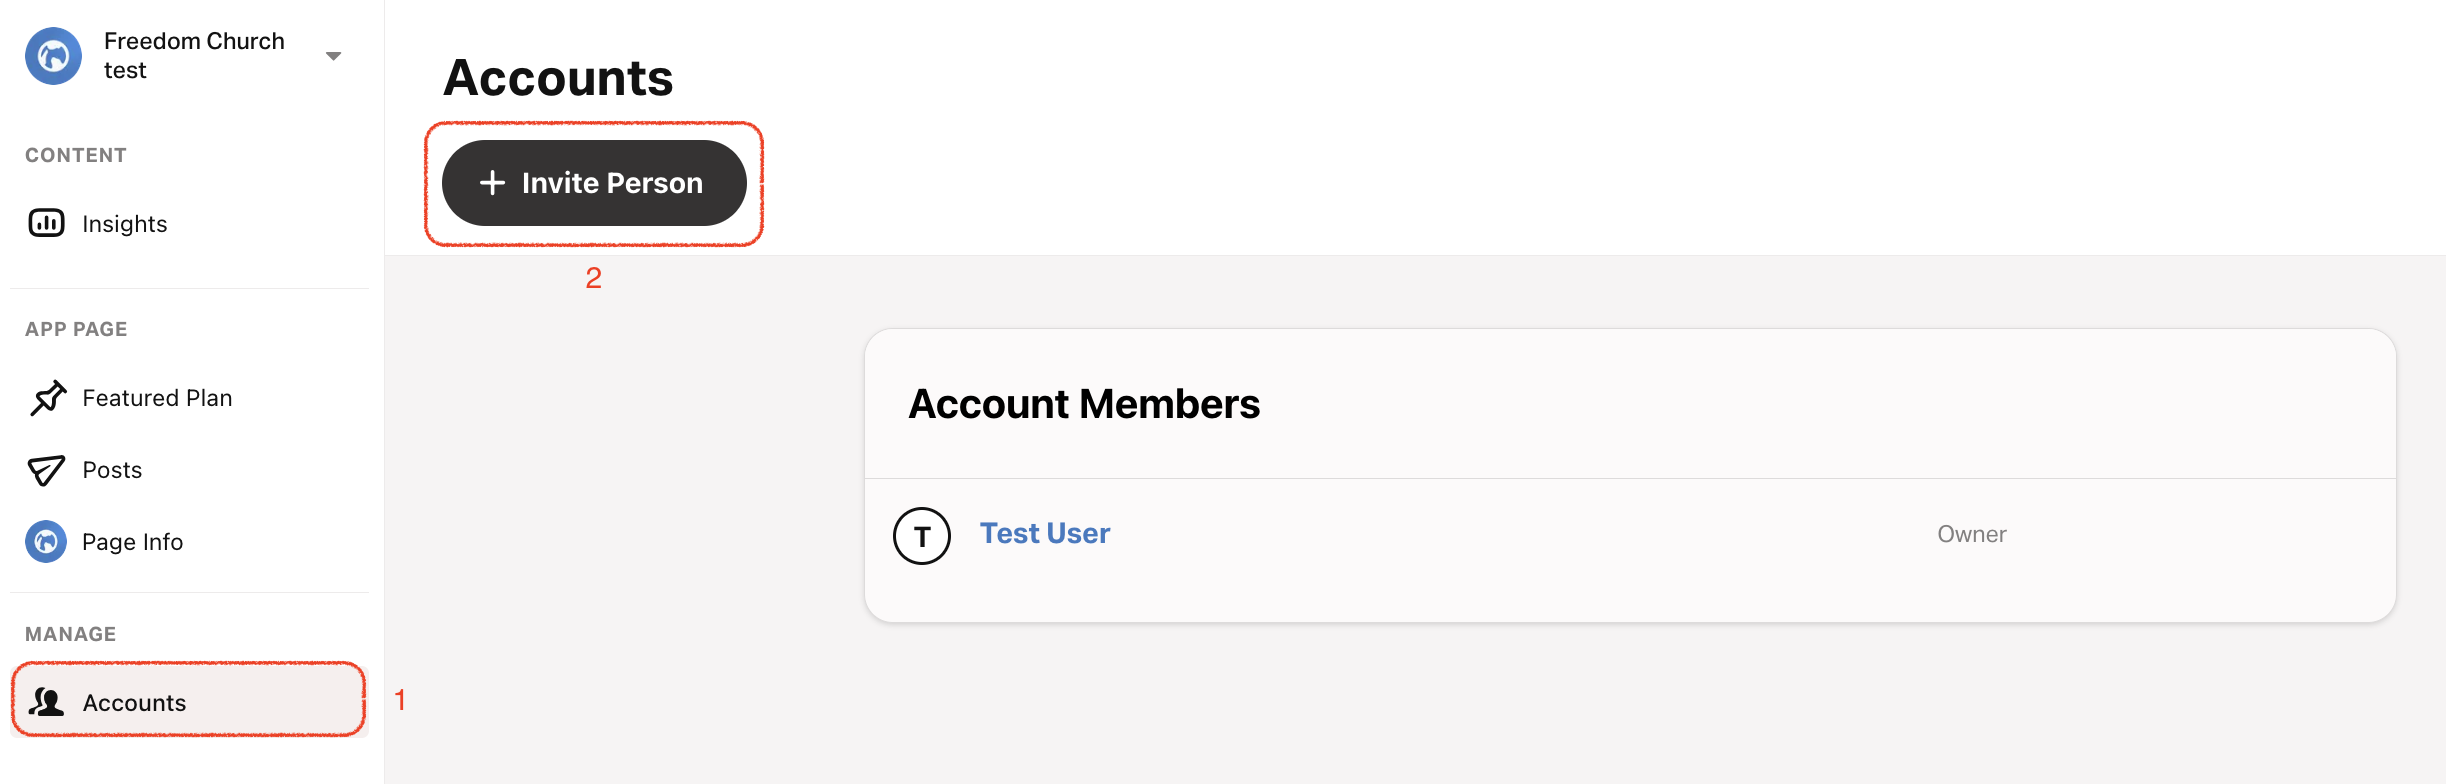Click the Accounts page title
Viewport: 2446px width, 784px height.
click(558, 77)
